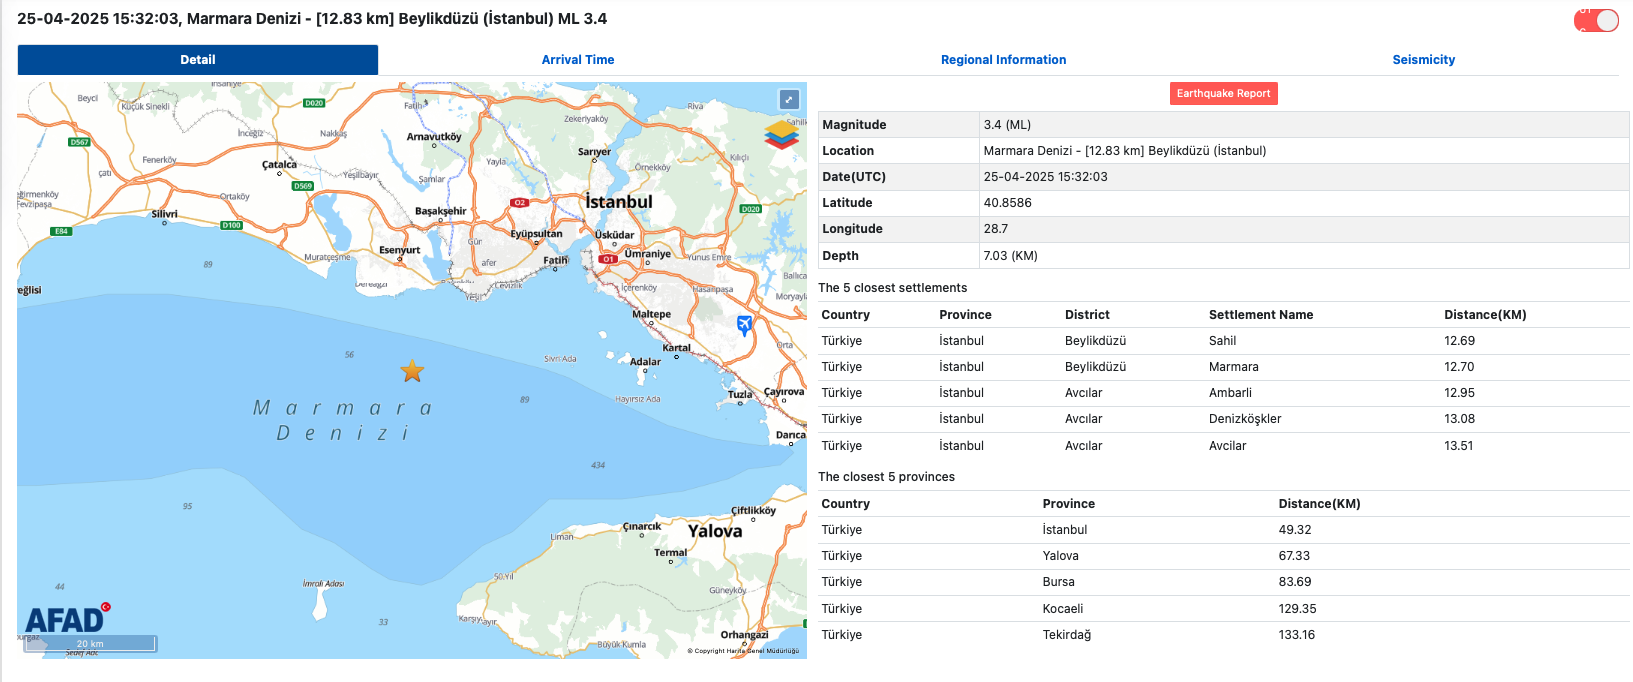Image resolution: width=1633 pixels, height=682 pixels.
Task: Click the District column header
Action: pyautogui.click(x=1087, y=315)
